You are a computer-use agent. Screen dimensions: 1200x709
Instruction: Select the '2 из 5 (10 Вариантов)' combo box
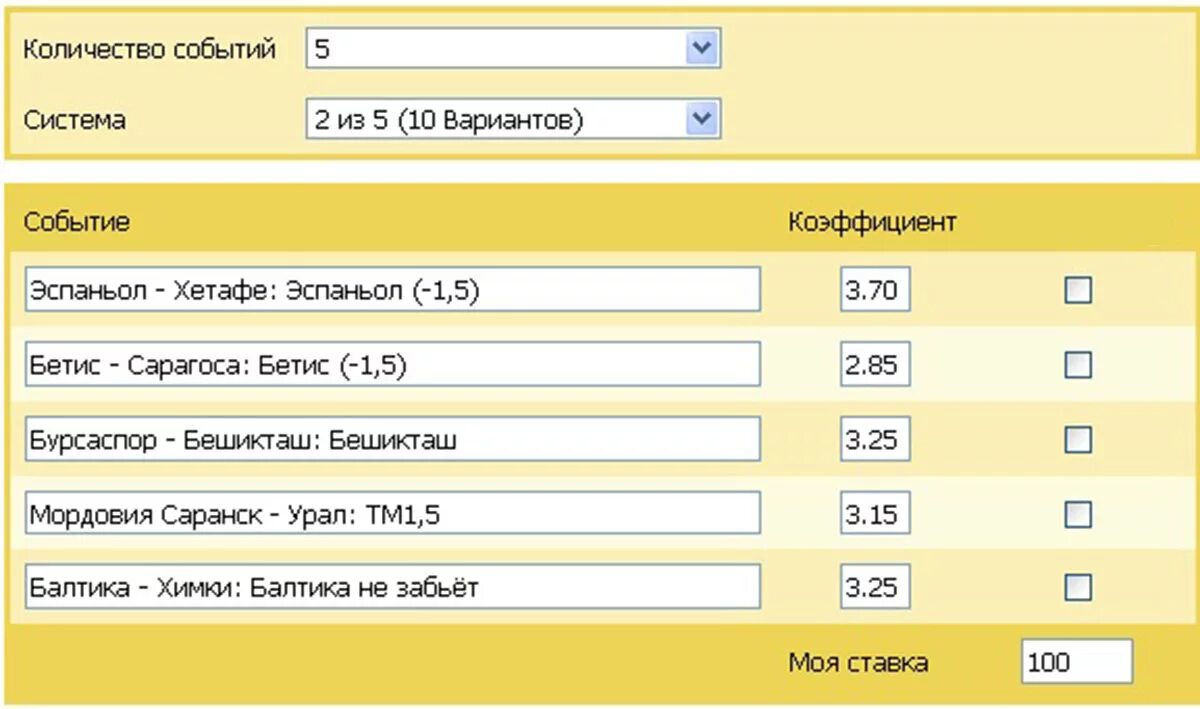(x=513, y=119)
